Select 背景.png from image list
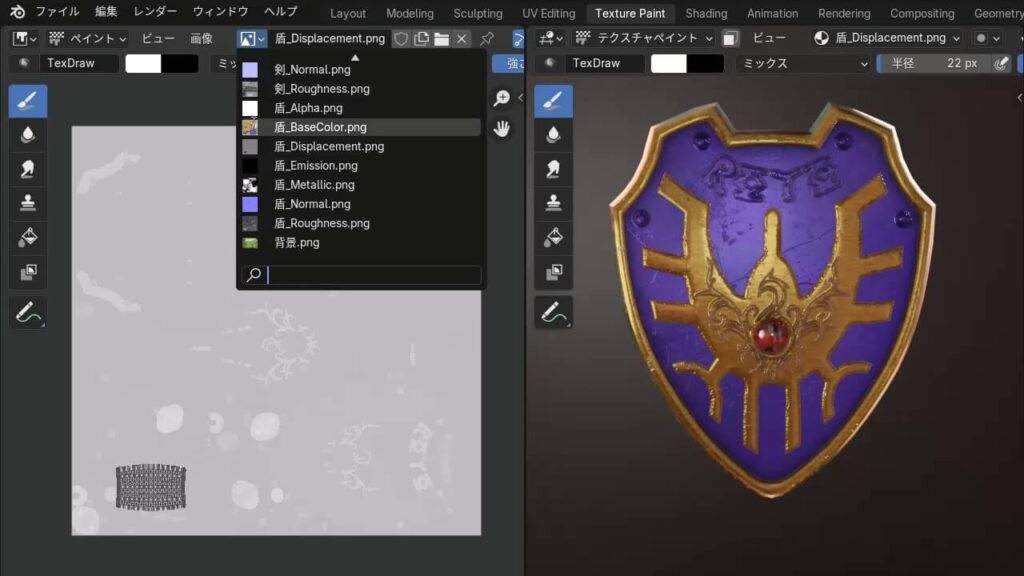 tap(360, 242)
